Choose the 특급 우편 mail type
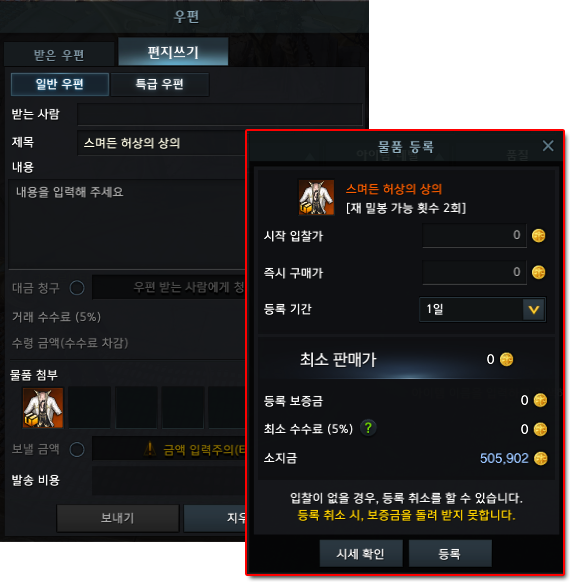This screenshot has height=586, width=575. tap(160, 84)
